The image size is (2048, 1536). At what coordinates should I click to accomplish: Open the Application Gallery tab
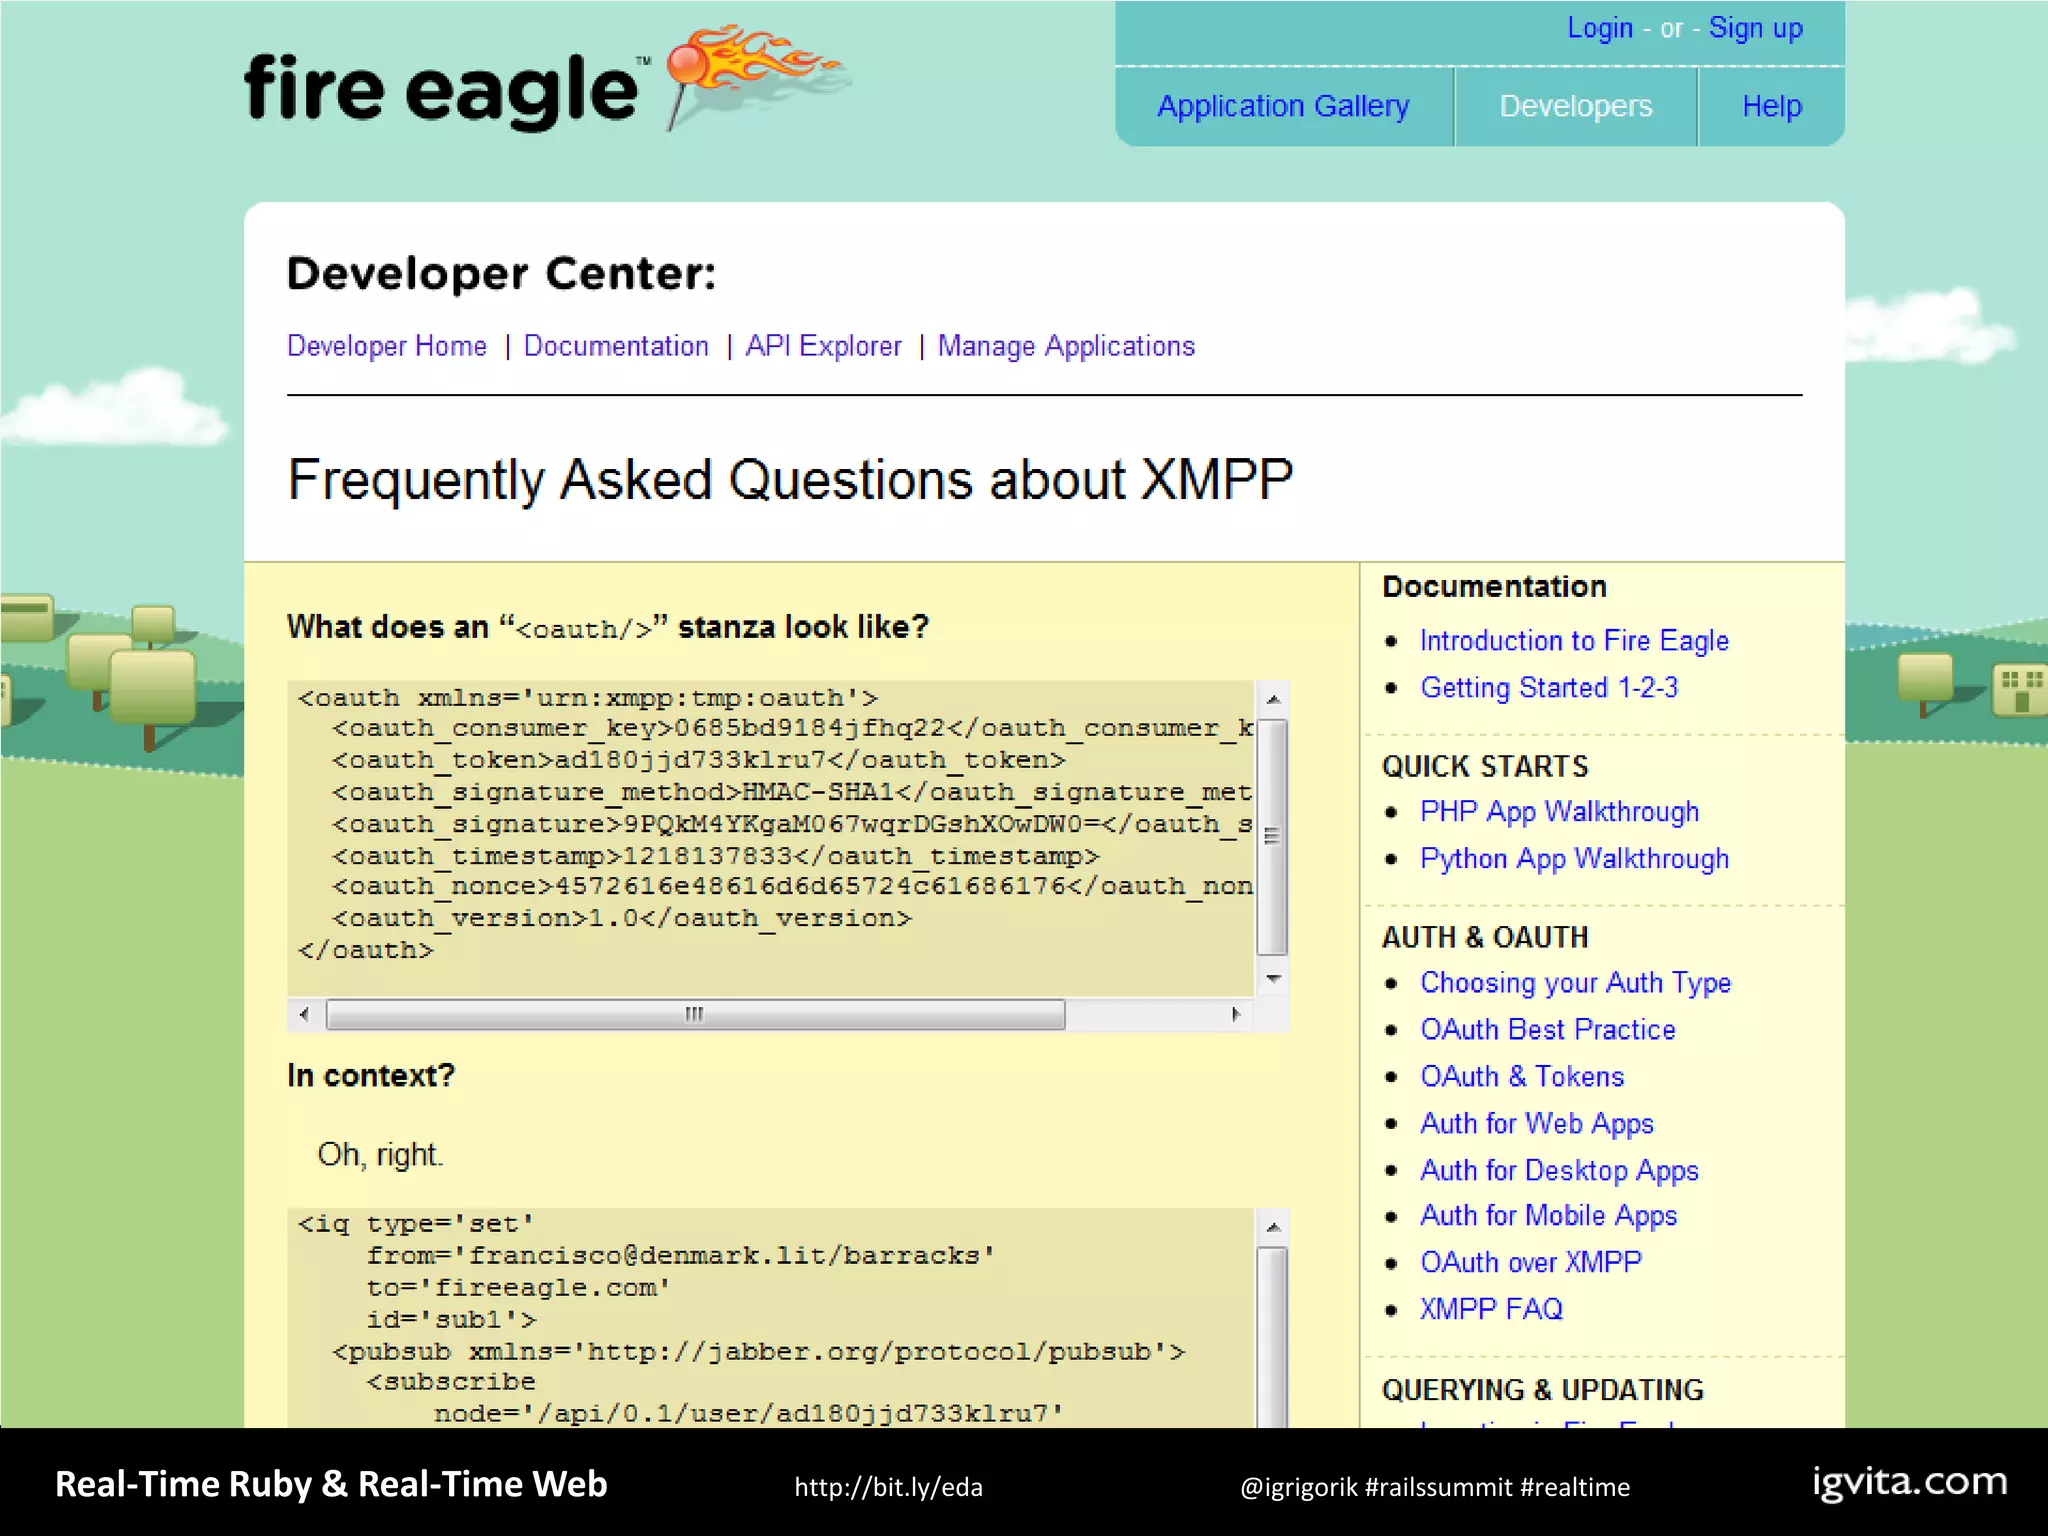pyautogui.click(x=1283, y=106)
